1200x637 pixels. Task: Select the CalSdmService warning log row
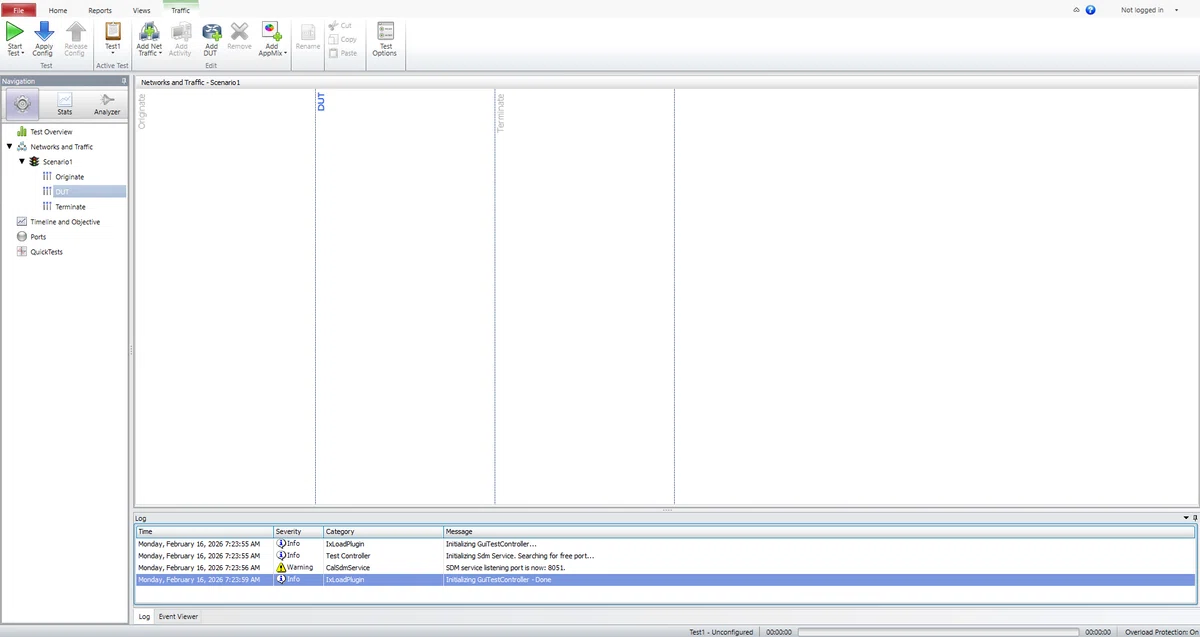665,567
